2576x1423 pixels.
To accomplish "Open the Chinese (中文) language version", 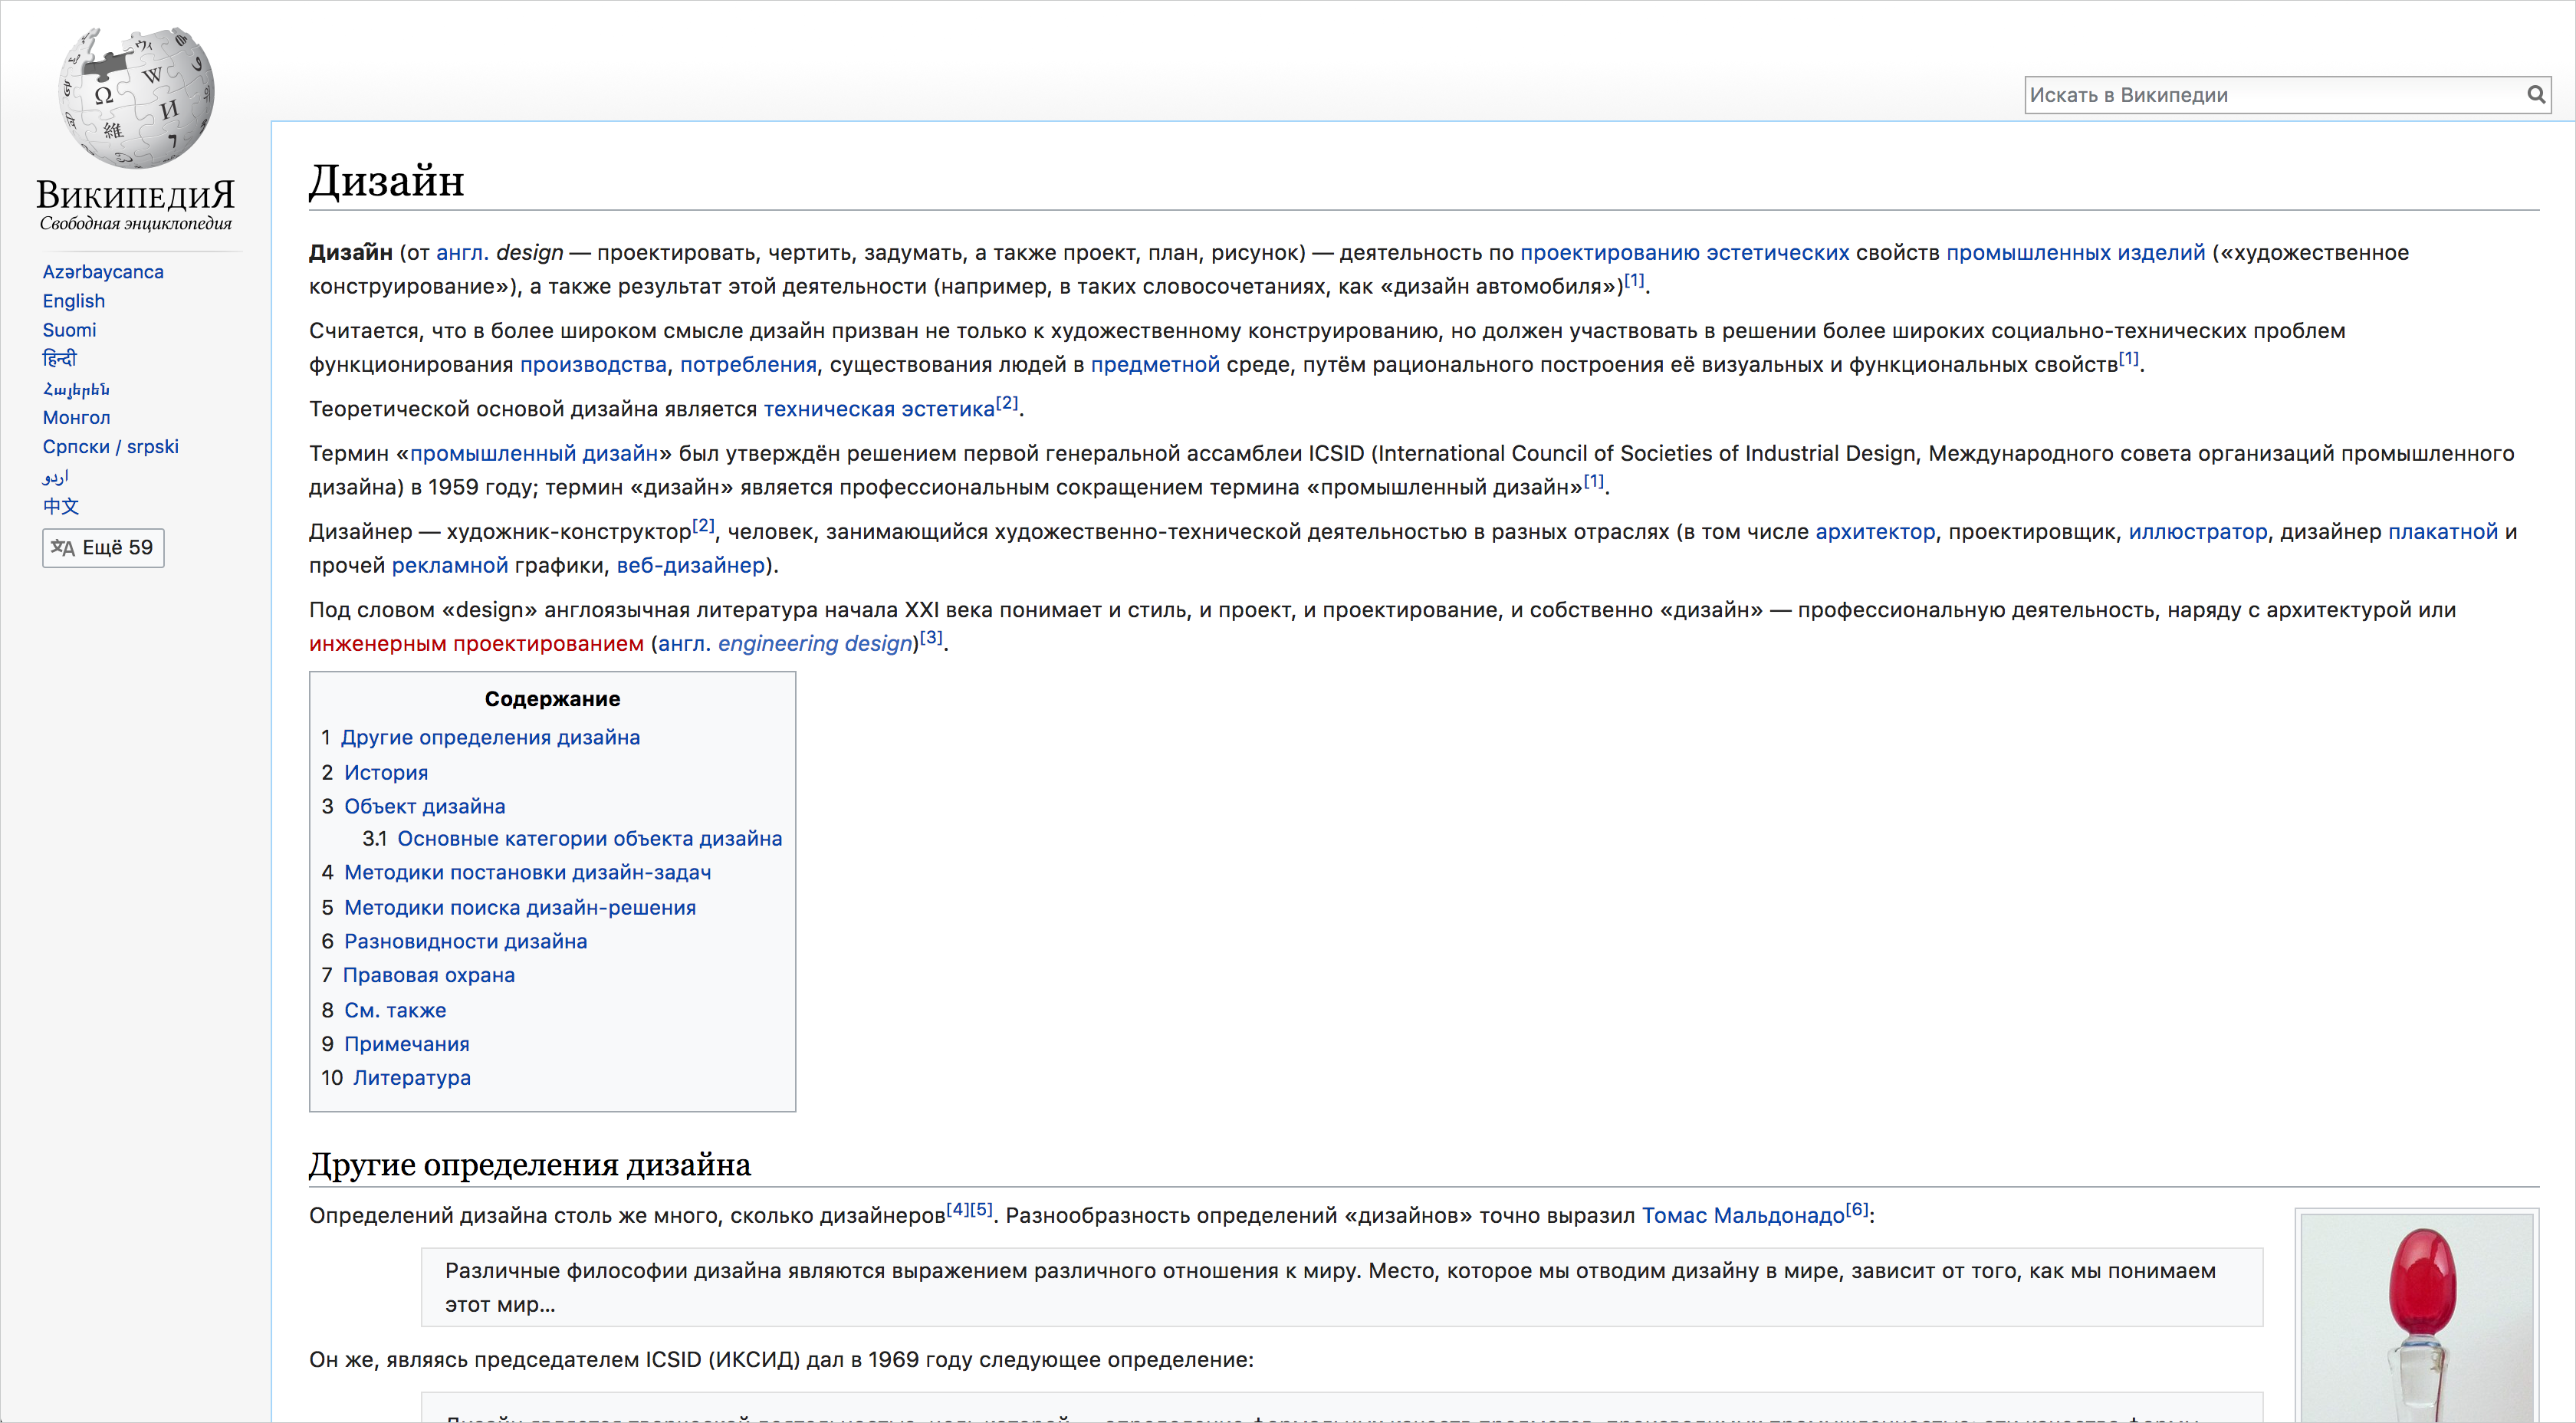I will tap(60, 506).
